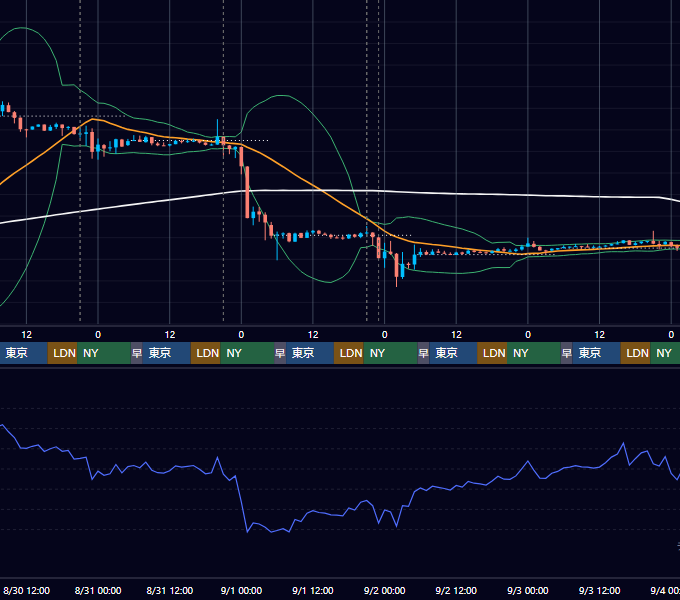The width and height of the screenshot is (680, 600).
Task: Select 東京 session block above 9/1 12:00
Action: pos(310,353)
